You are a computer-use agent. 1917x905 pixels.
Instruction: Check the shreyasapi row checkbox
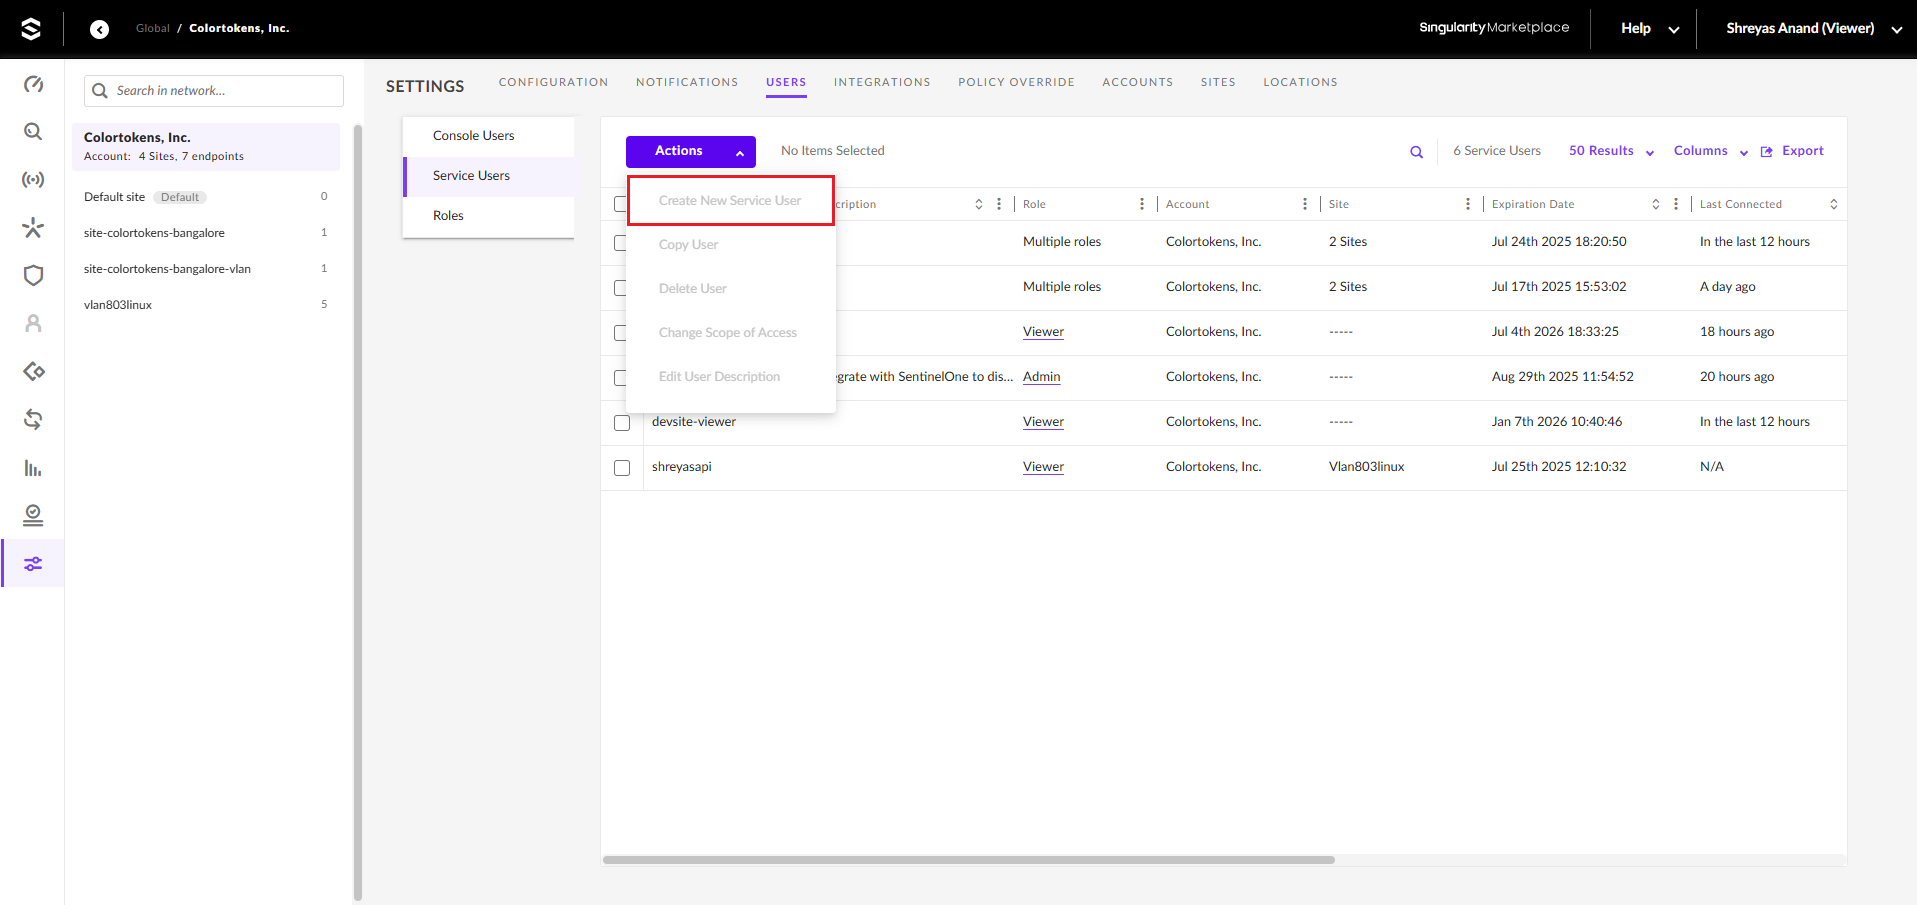(622, 468)
